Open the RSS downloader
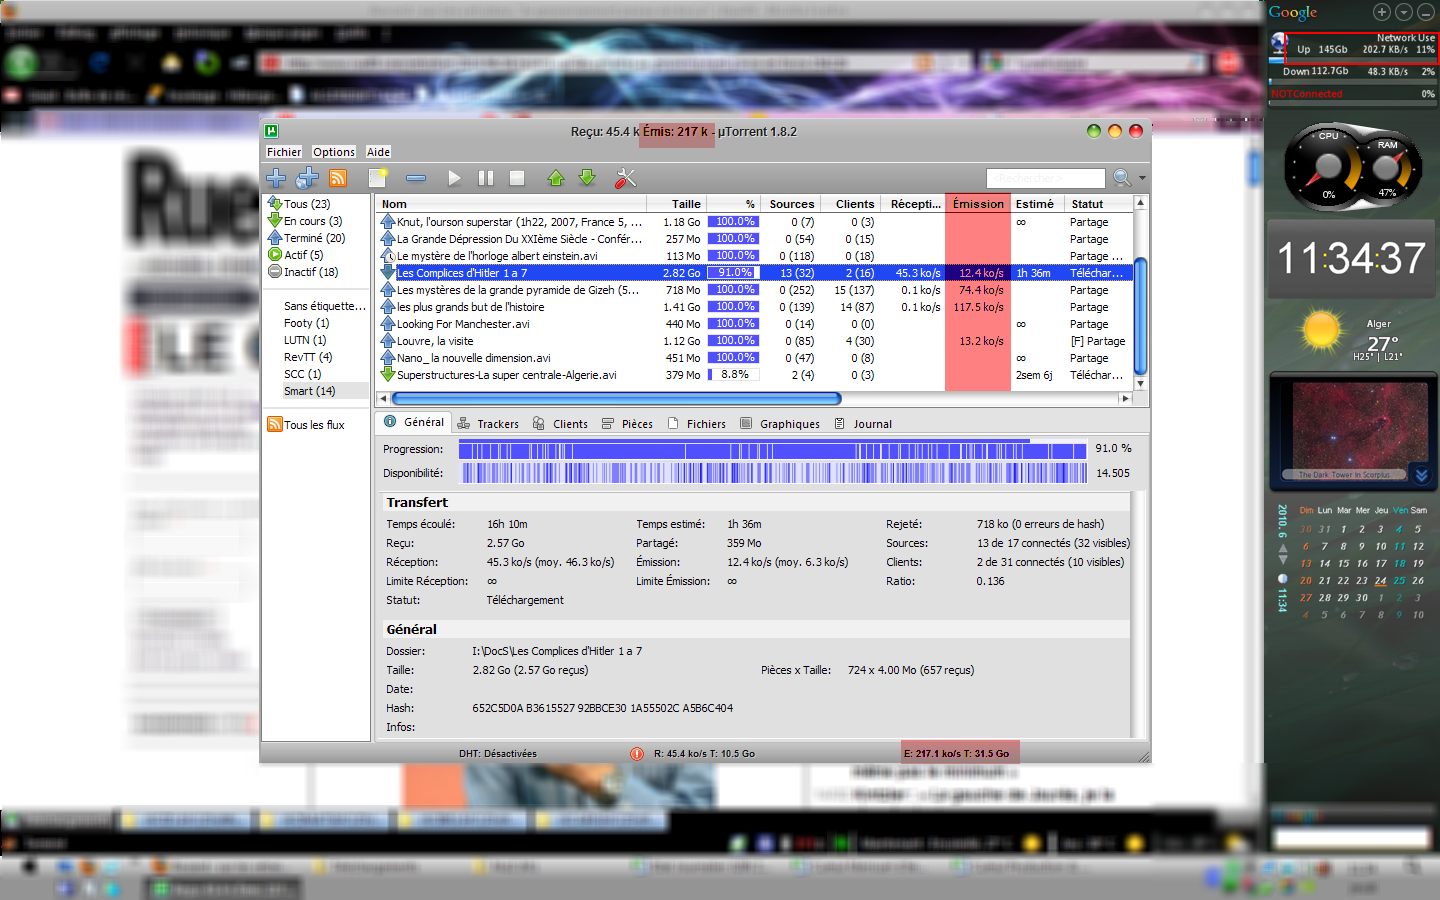This screenshot has height=900, width=1440. (339, 178)
